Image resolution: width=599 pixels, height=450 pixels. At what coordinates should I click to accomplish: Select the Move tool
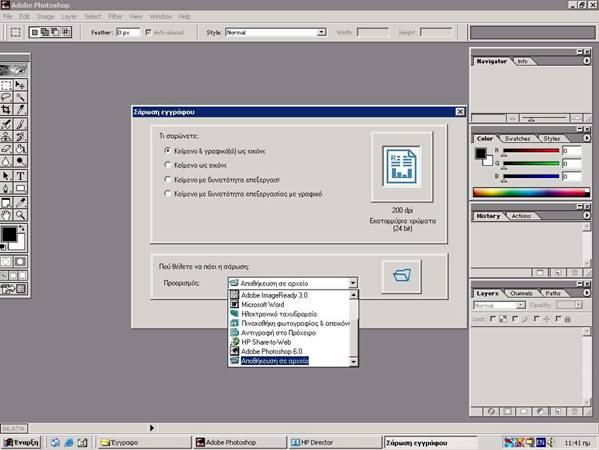coord(20,84)
